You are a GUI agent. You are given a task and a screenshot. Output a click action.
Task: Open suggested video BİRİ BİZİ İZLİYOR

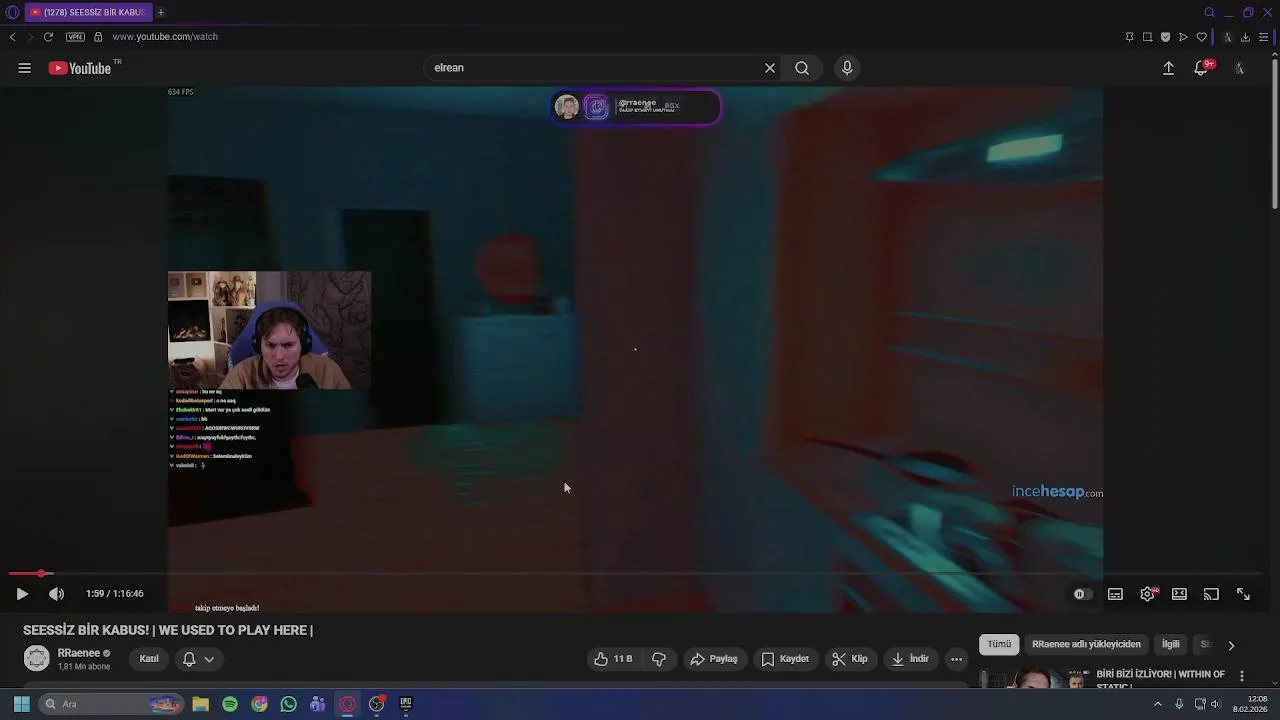click(1161, 678)
